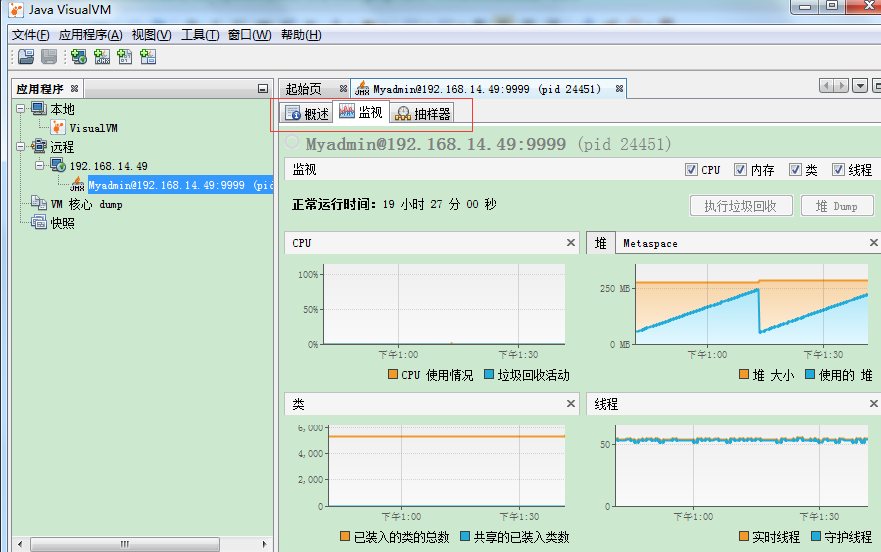Open the 工具(T) menu
The width and height of the screenshot is (881, 552).
(x=199, y=35)
